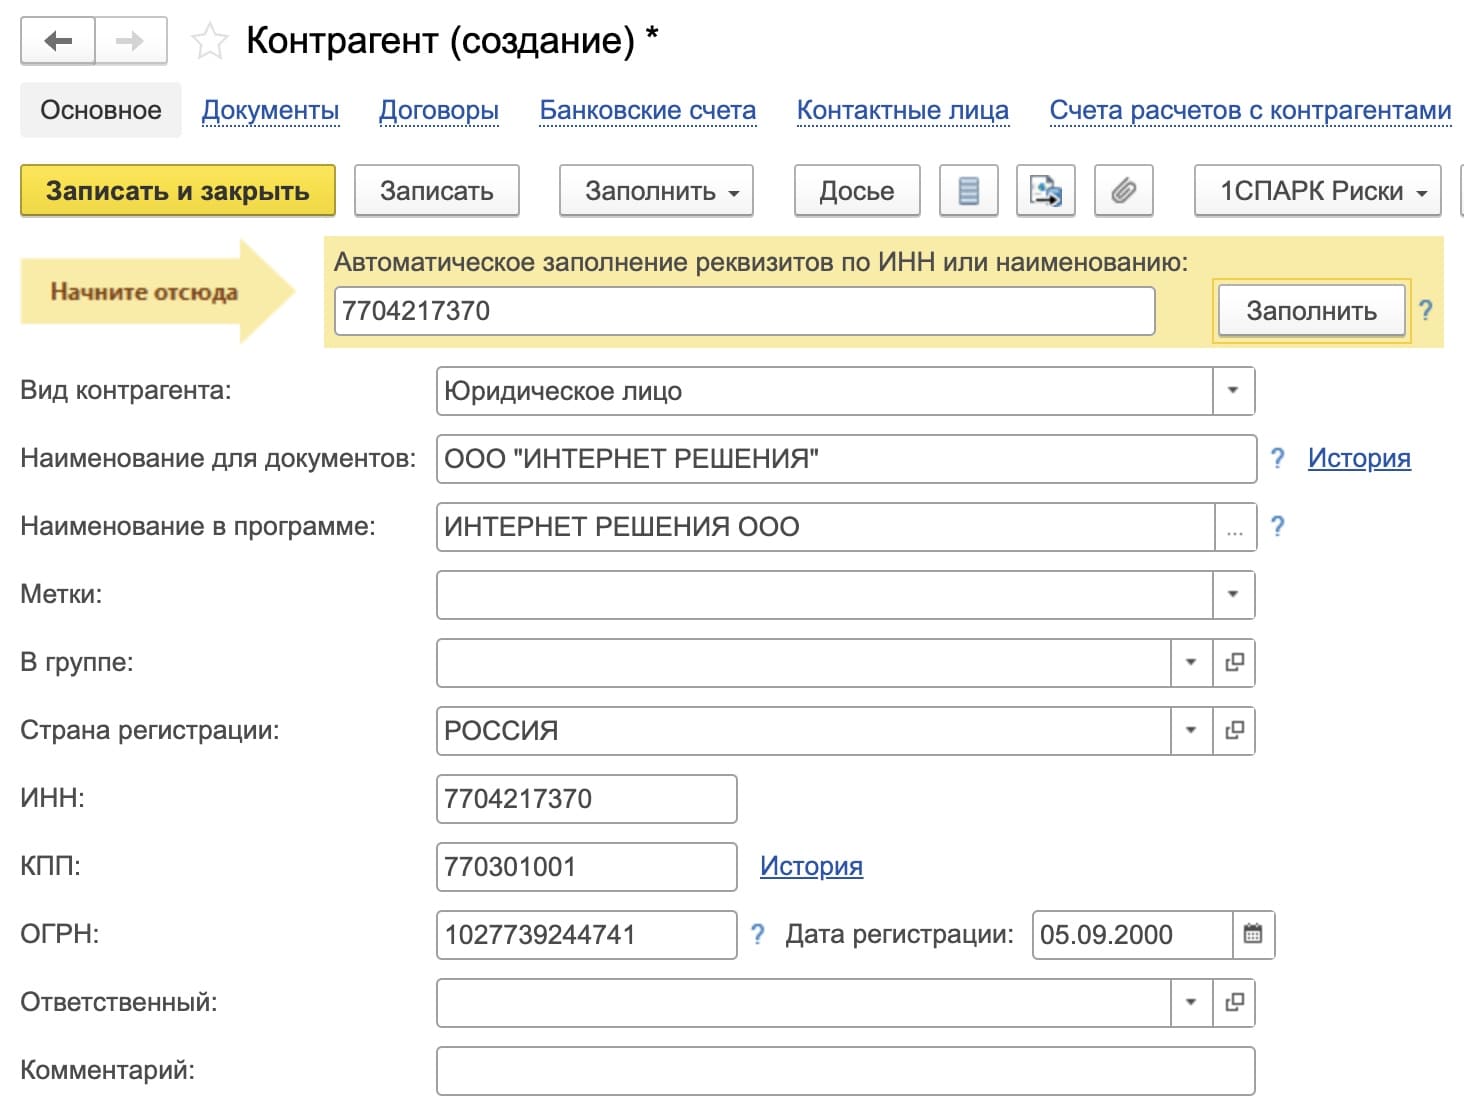
Task: Open the Заполнить toolbar dropdown menu
Action: [x=656, y=190]
